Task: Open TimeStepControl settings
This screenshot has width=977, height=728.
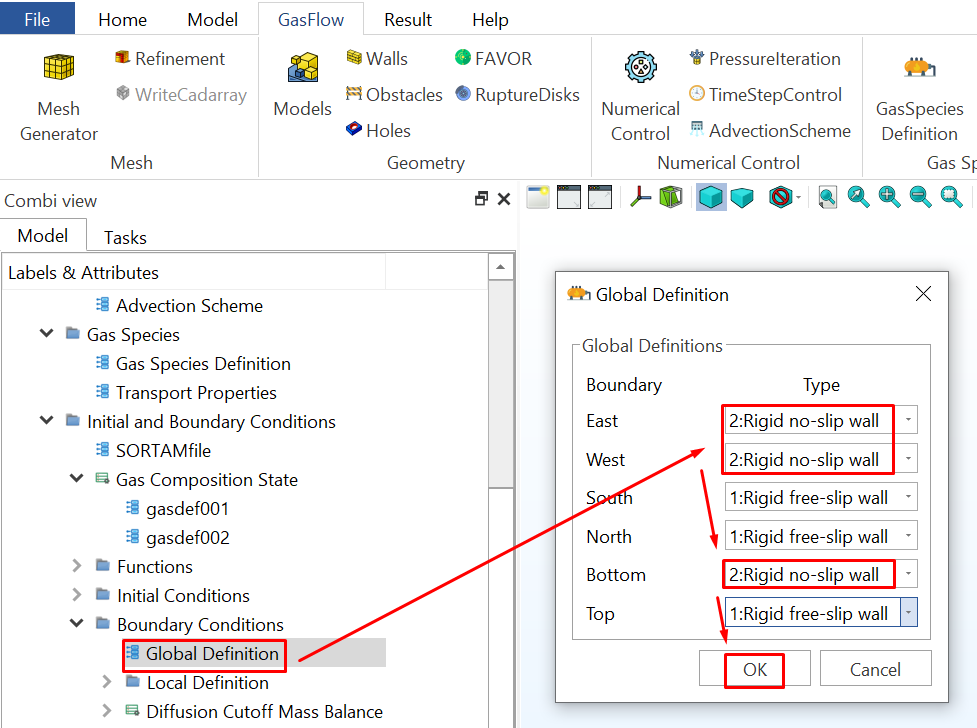Action: click(765, 95)
